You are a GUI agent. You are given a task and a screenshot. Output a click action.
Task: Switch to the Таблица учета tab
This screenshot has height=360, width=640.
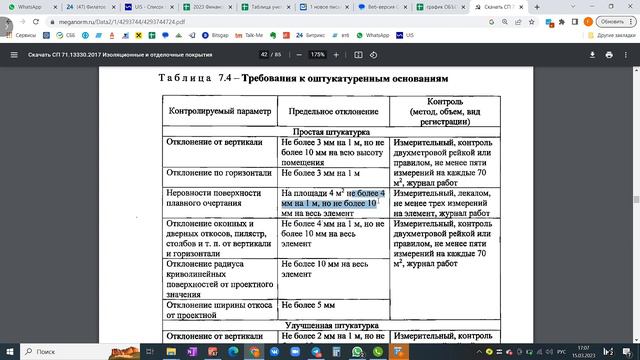pos(266,7)
